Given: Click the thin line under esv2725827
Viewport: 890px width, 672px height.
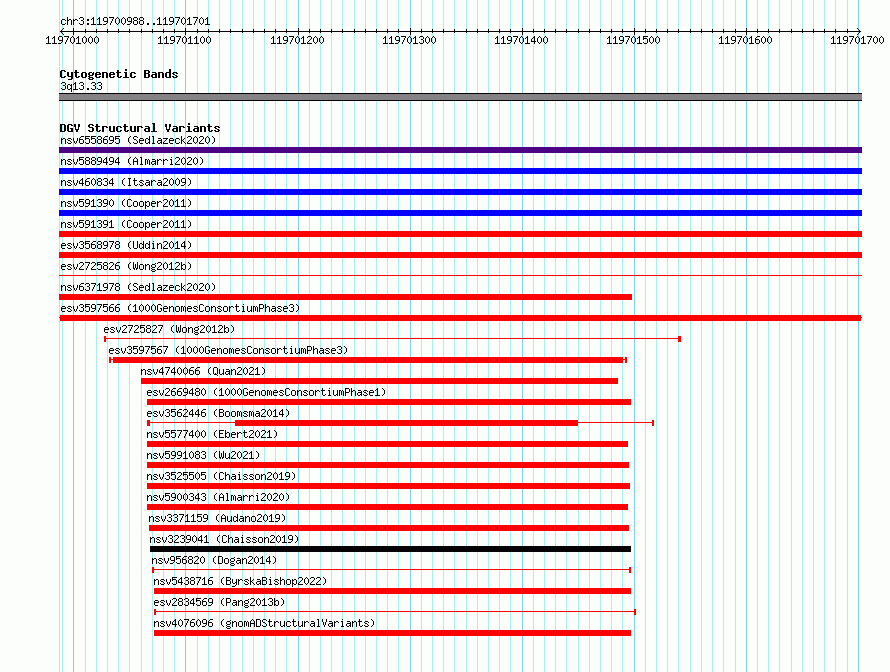Looking at the screenshot, I should click(x=392, y=339).
